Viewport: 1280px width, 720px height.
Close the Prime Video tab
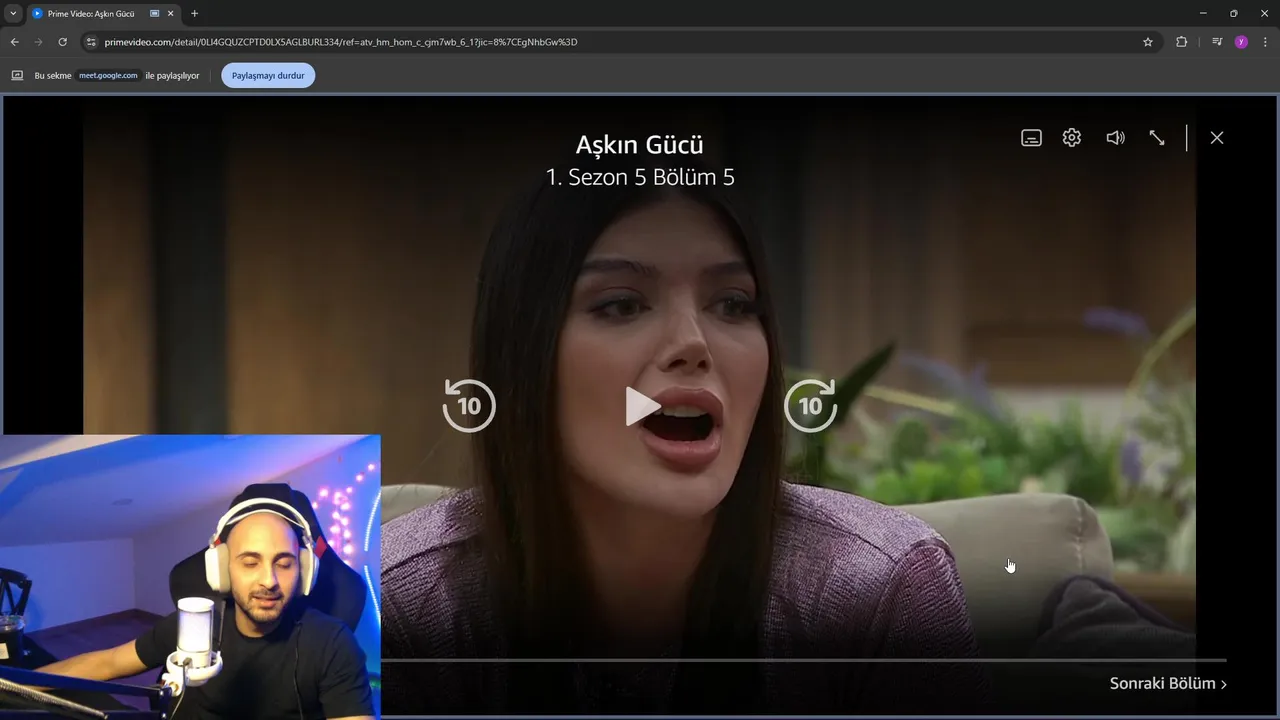click(x=170, y=14)
